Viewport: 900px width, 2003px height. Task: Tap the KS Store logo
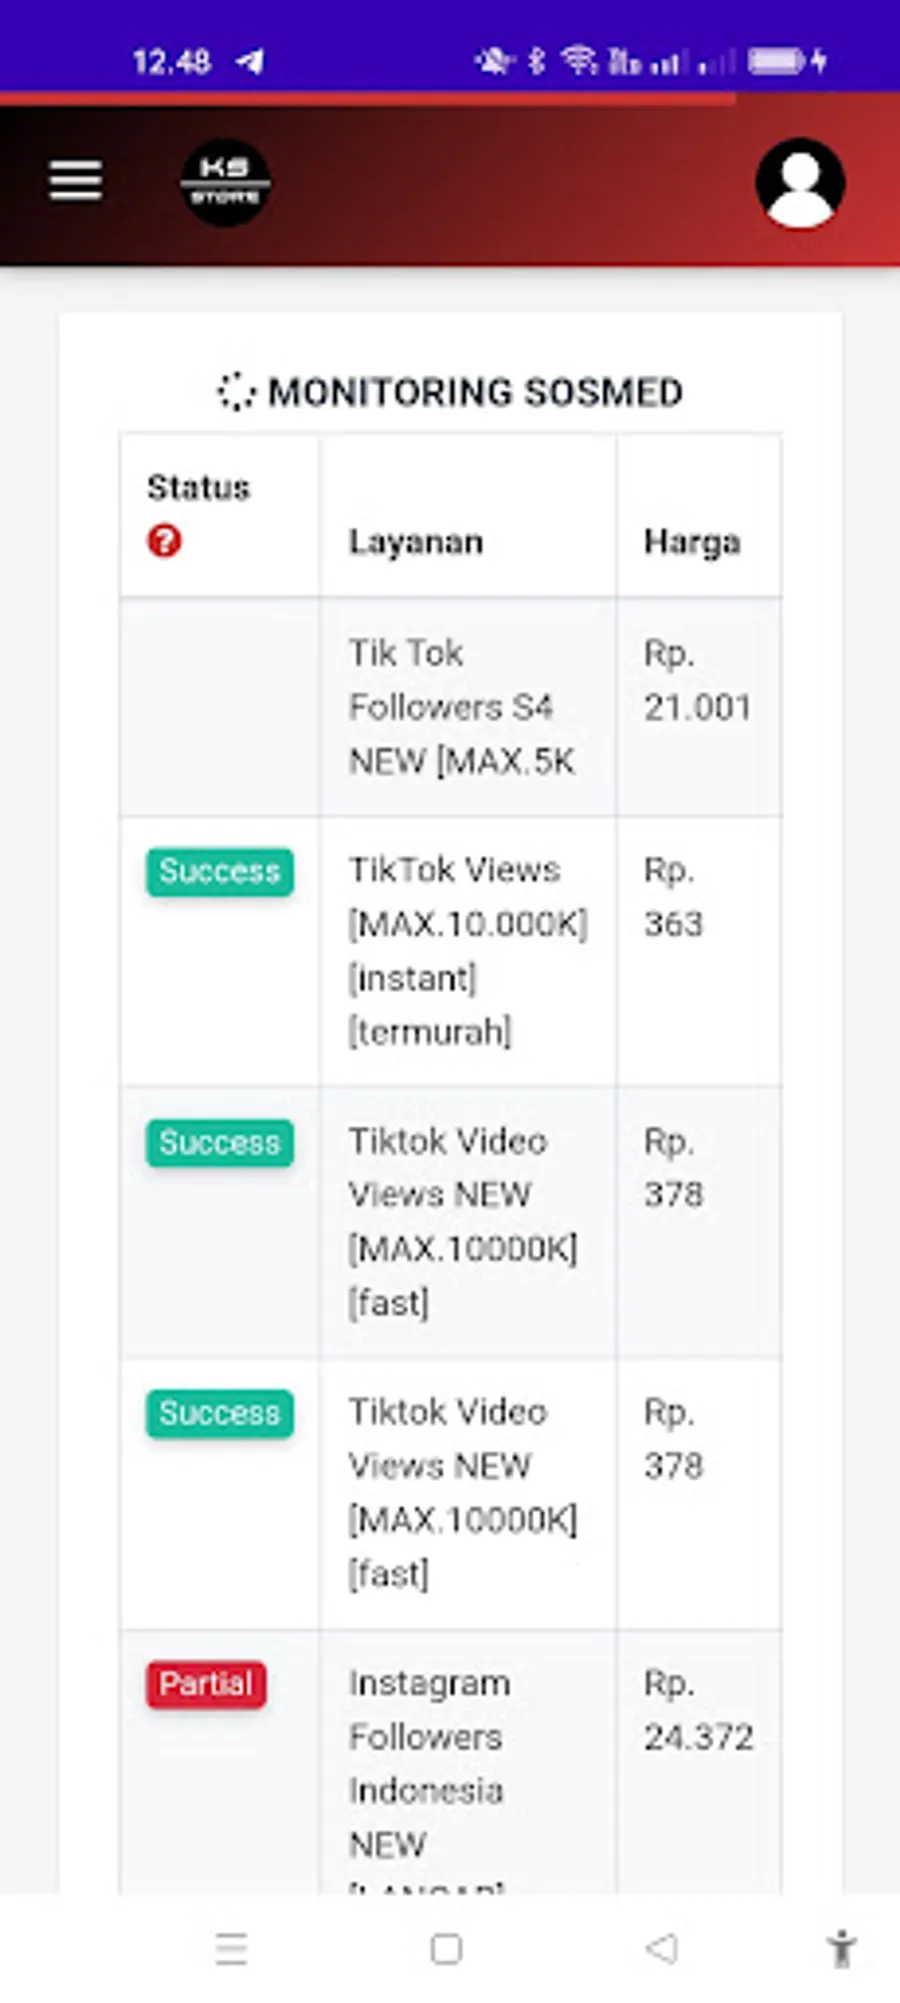tap(225, 182)
